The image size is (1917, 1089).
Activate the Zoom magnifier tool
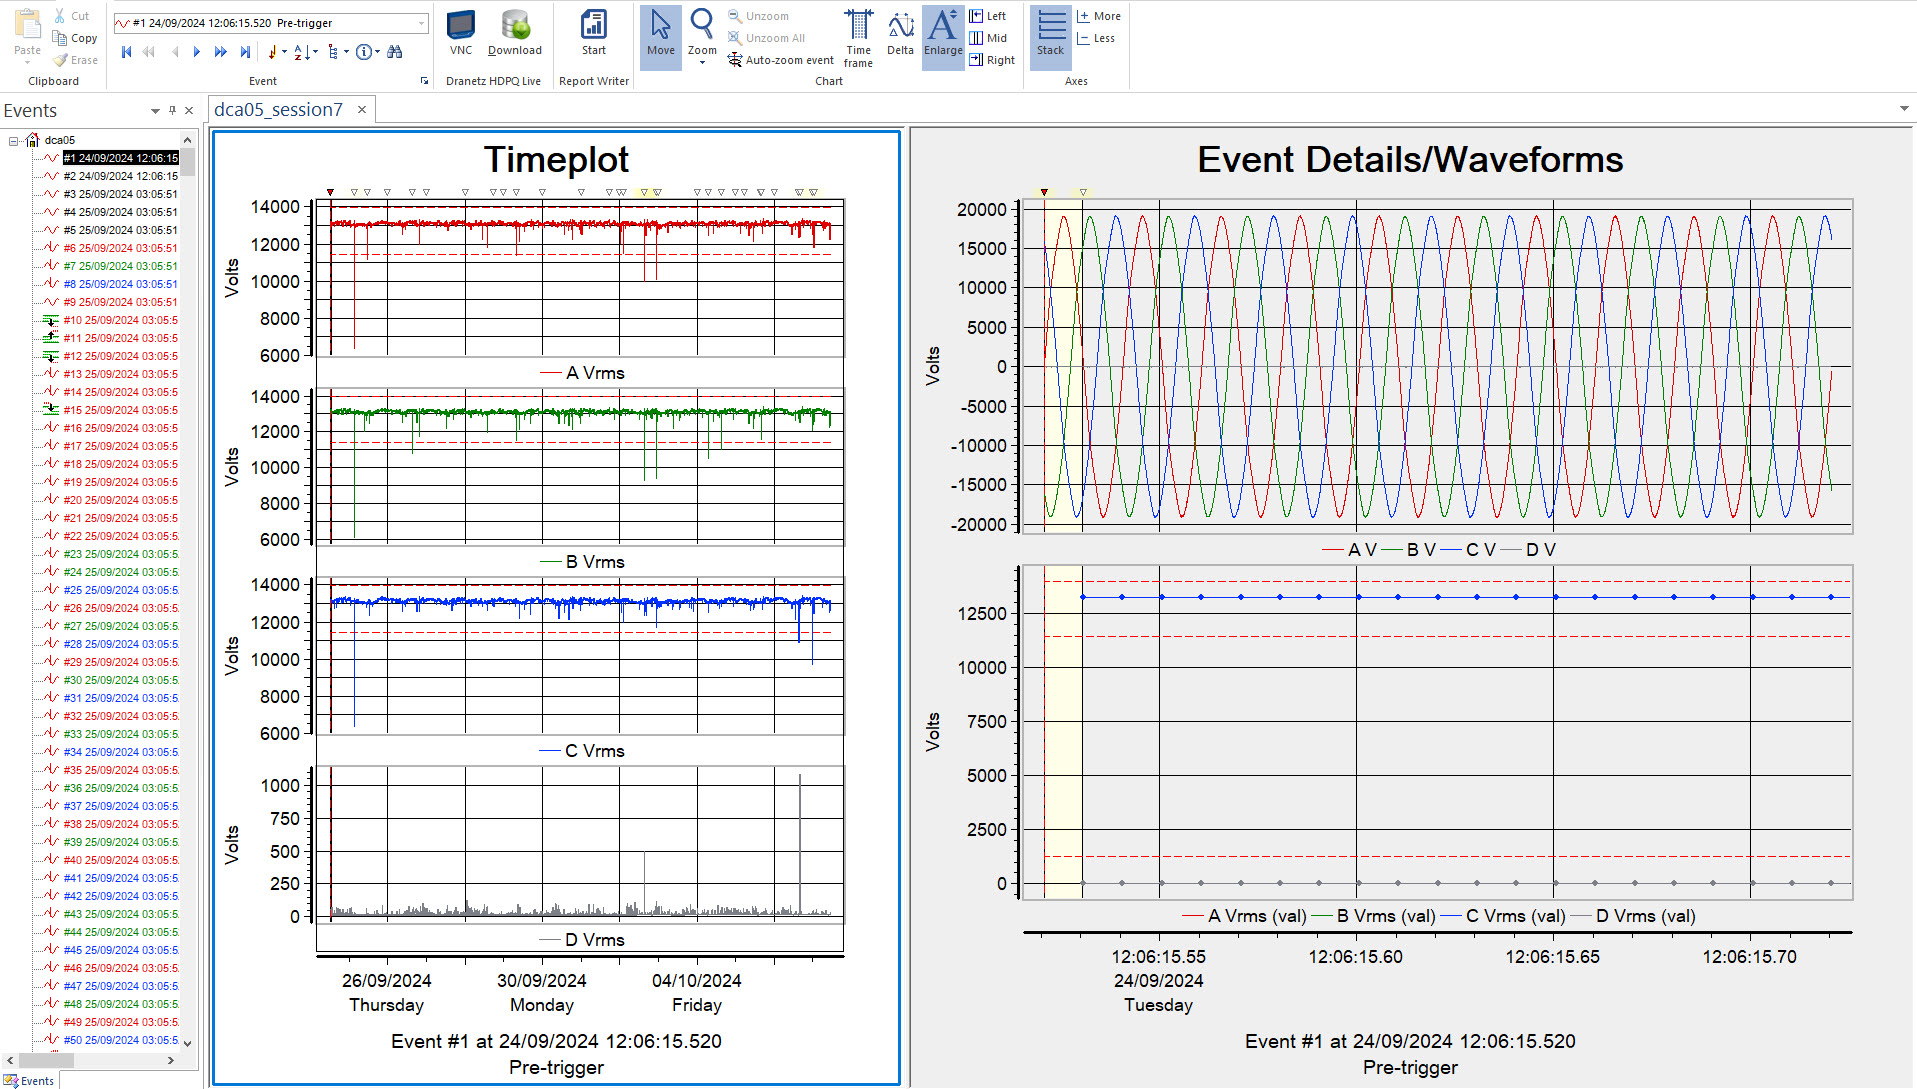702,30
